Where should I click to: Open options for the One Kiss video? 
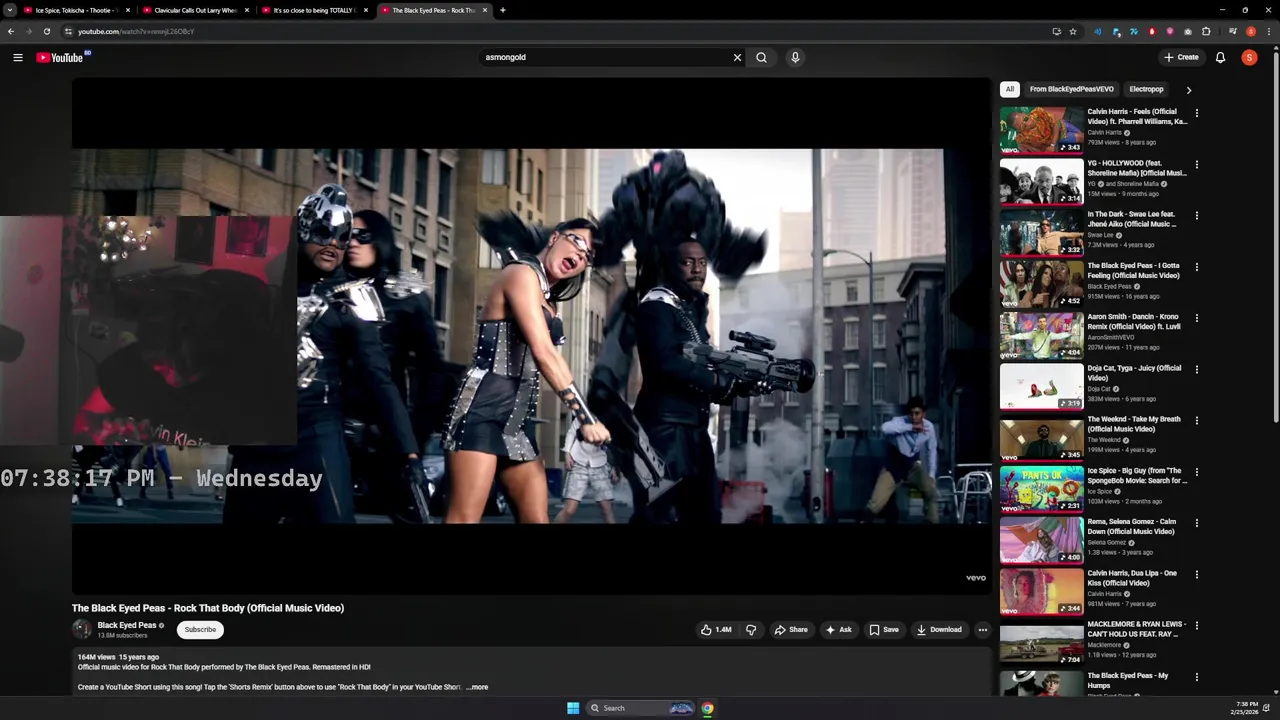[1197, 574]
